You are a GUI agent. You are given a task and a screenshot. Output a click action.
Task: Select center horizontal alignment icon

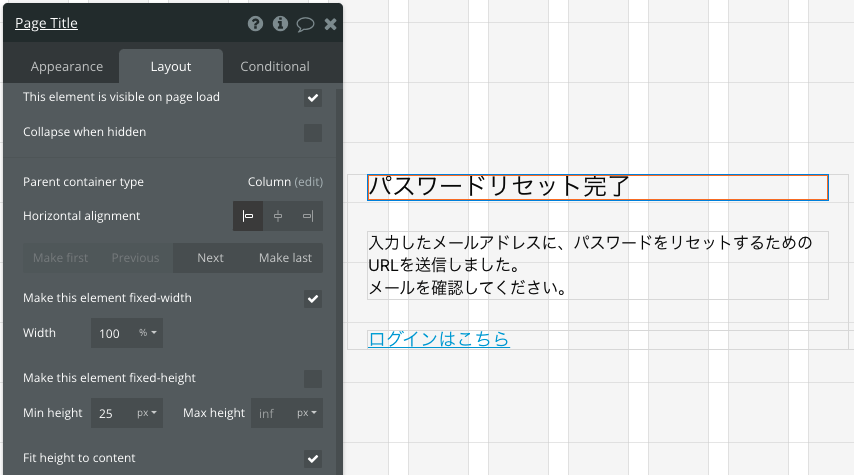(278, 216)
